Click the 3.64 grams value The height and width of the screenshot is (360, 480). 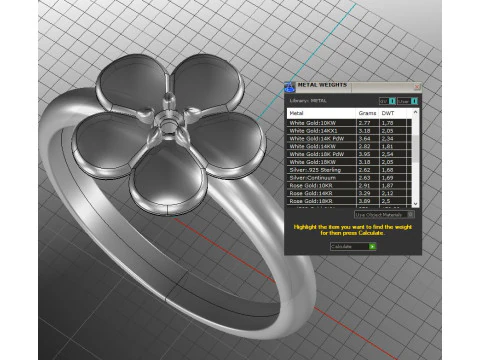(364, 138)
